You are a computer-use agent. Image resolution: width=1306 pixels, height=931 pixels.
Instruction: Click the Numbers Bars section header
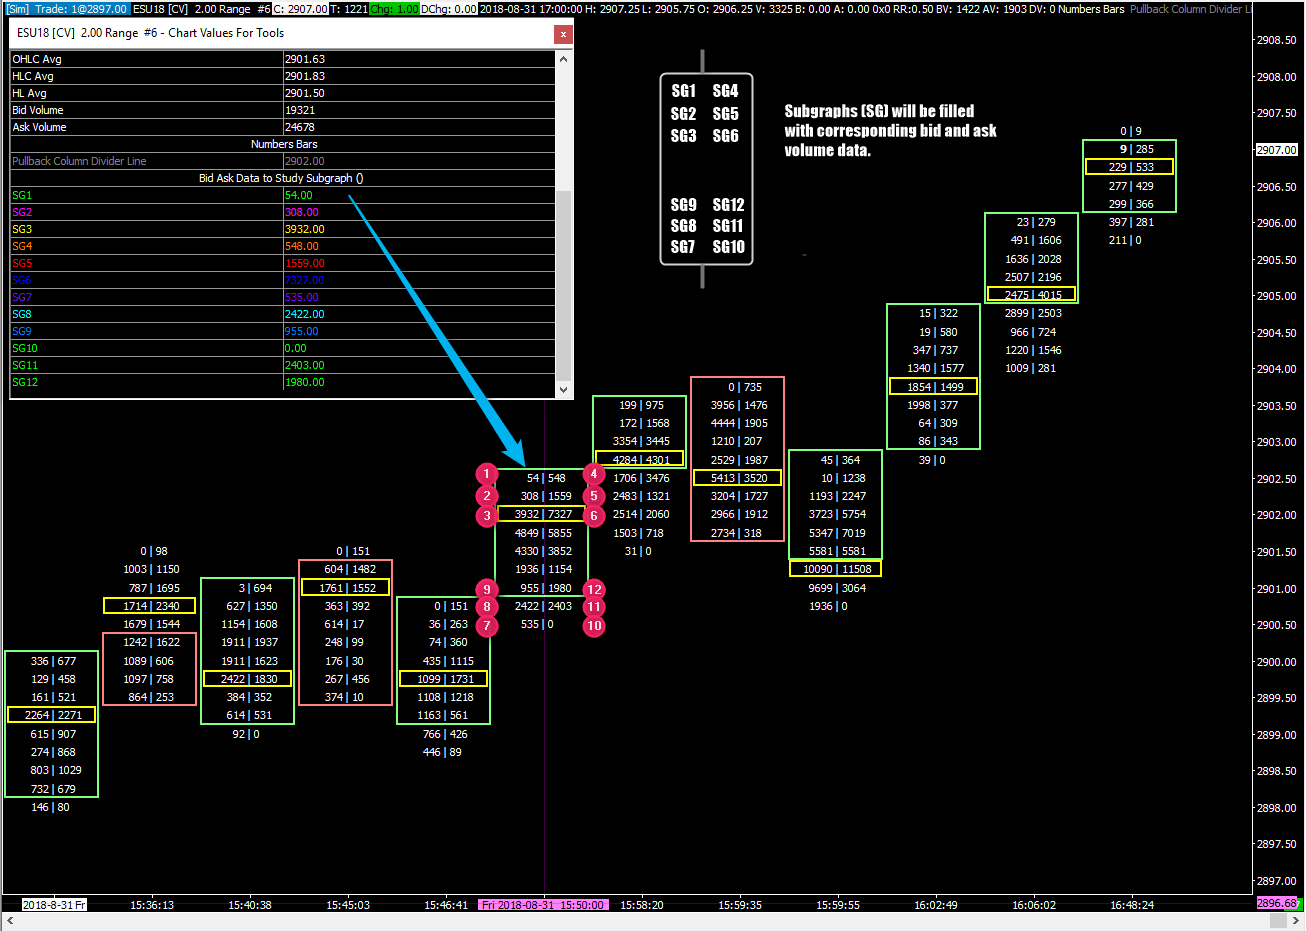(x=283, y=144)
